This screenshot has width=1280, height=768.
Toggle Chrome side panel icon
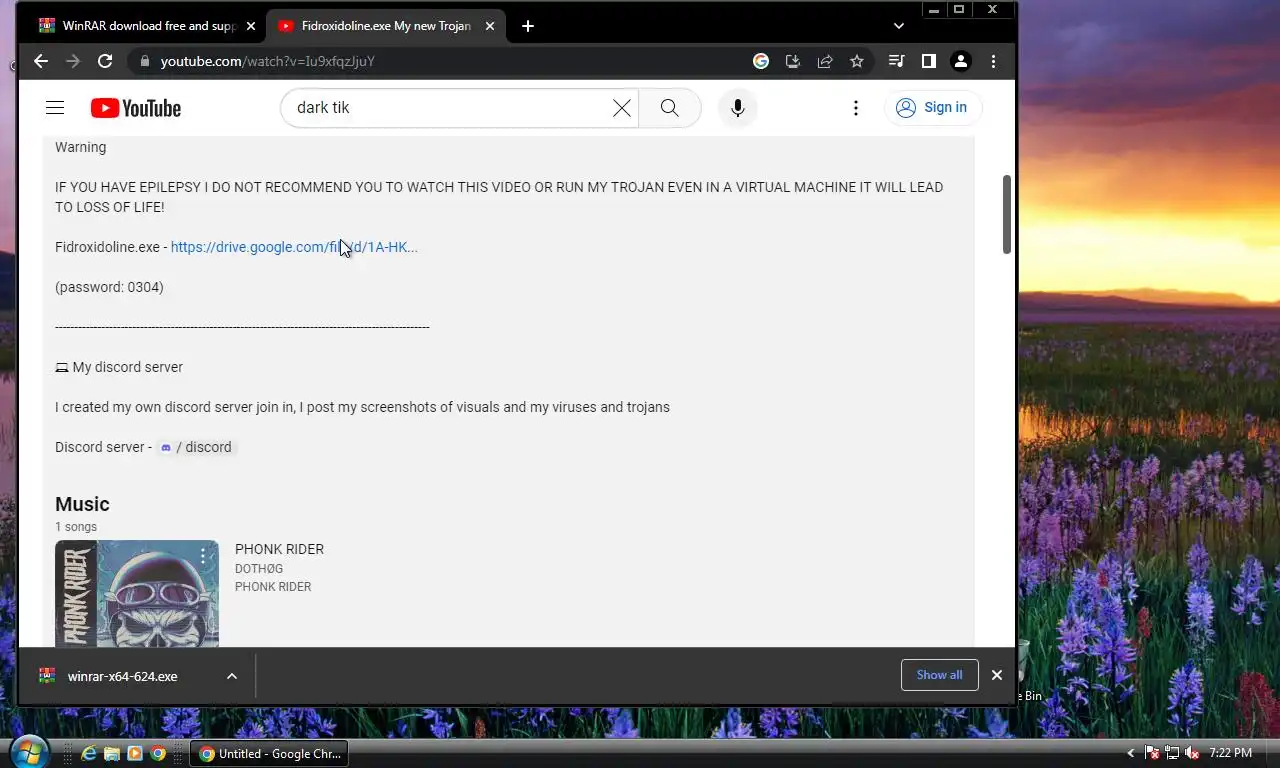929,61
